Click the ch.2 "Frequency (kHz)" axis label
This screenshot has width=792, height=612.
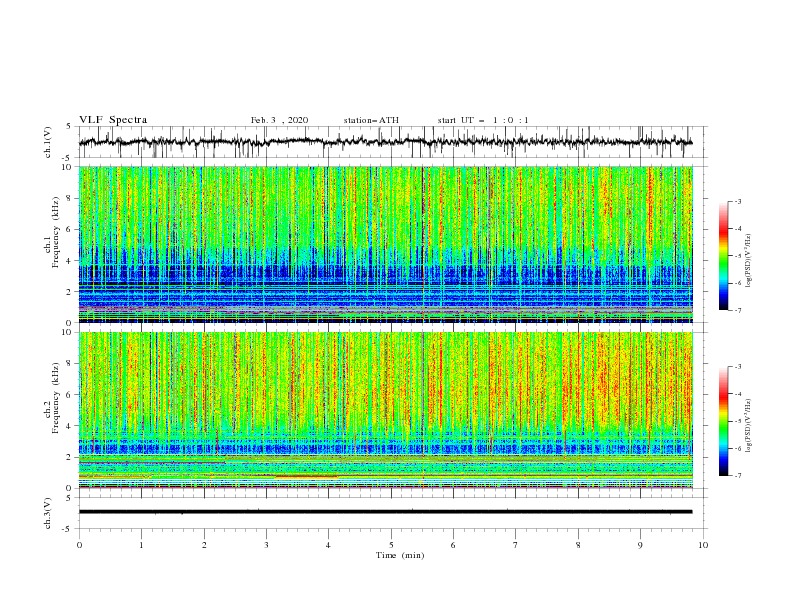coord(55,398)
